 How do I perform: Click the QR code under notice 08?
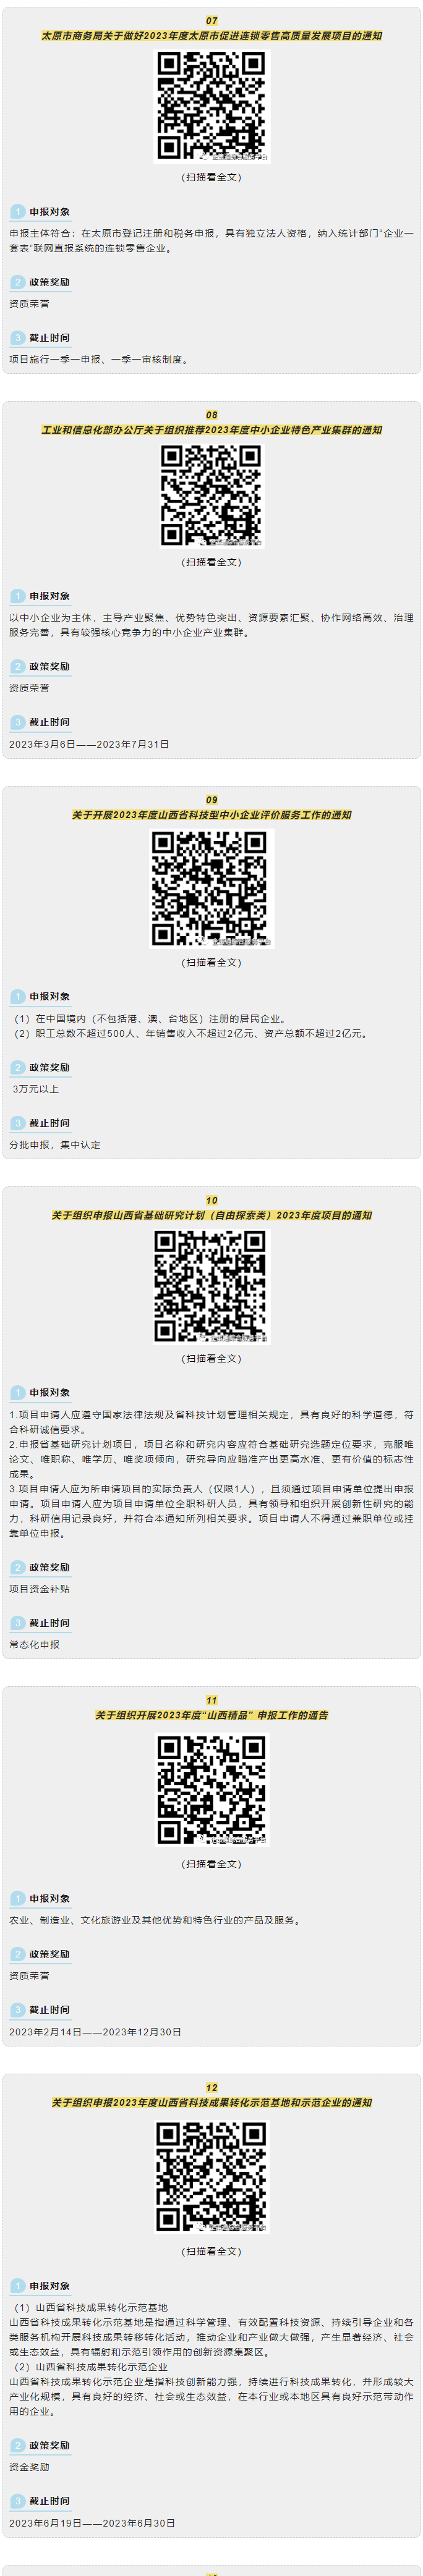212,495
